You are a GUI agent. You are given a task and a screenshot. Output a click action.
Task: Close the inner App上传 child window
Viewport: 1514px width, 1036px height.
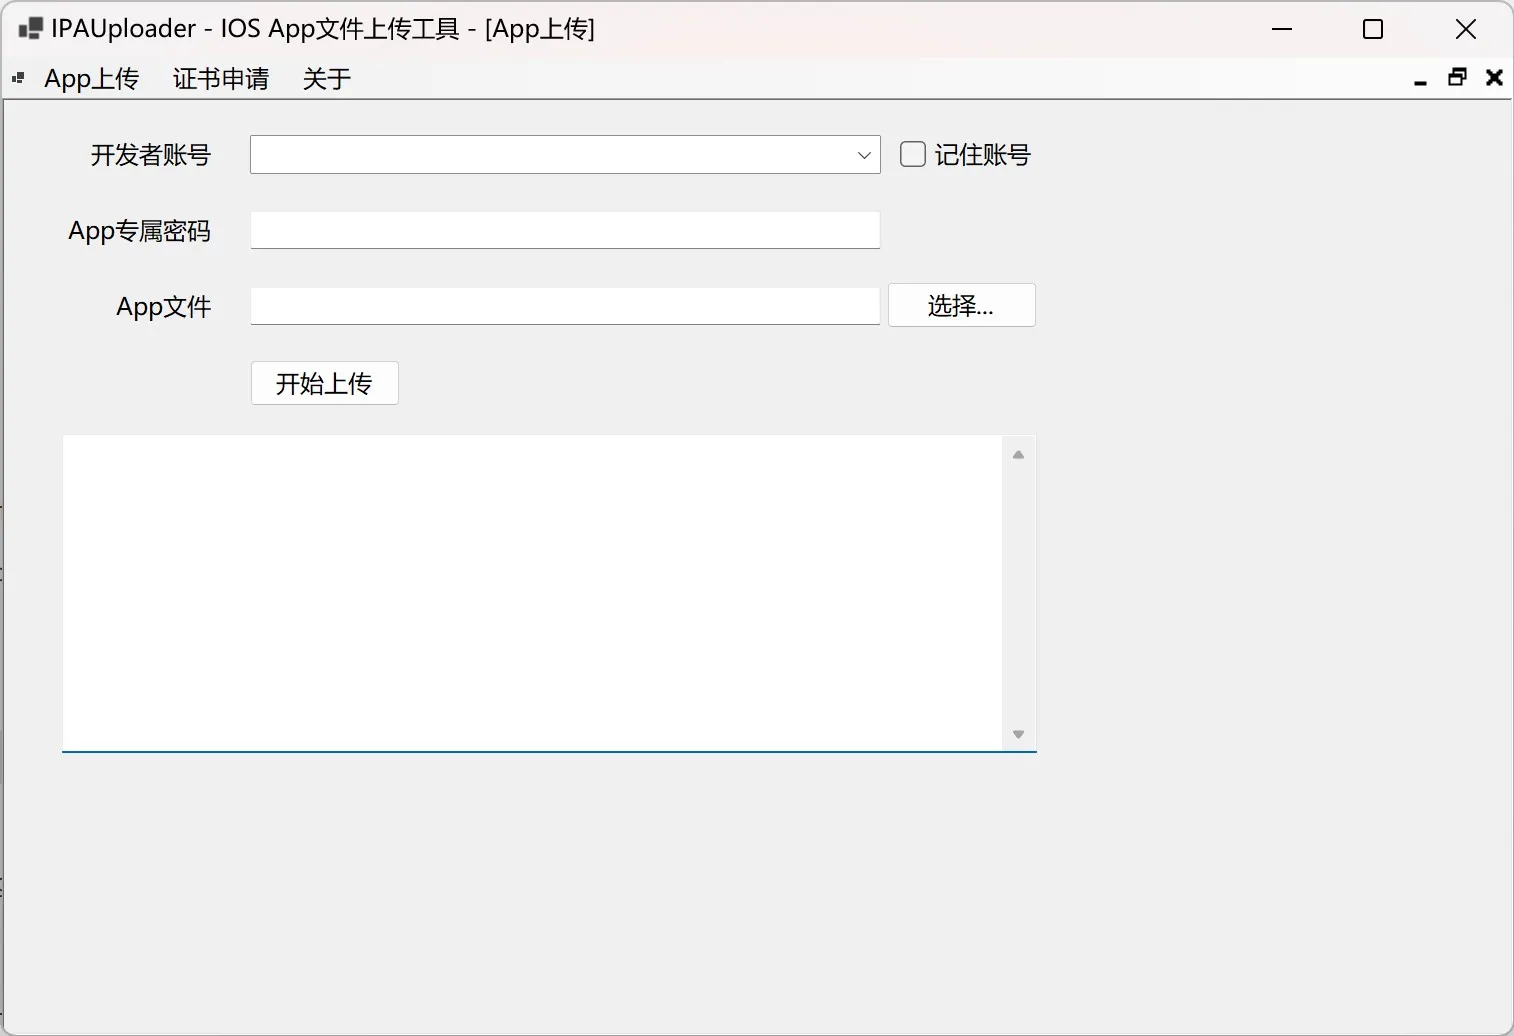1494,78
